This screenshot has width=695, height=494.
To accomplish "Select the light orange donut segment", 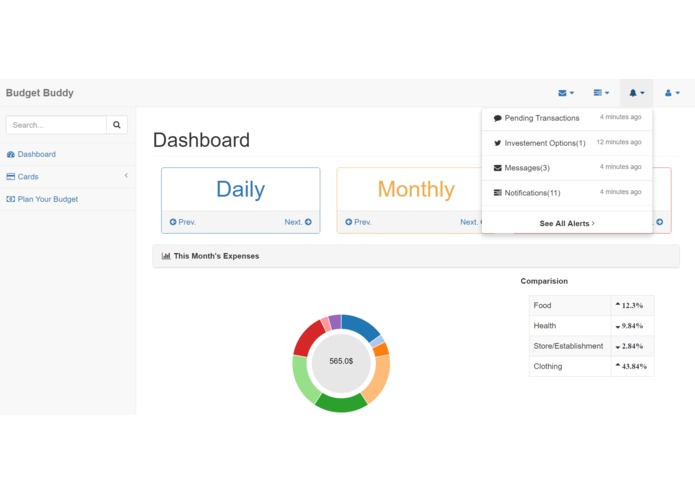I will (x=378, y=379).
